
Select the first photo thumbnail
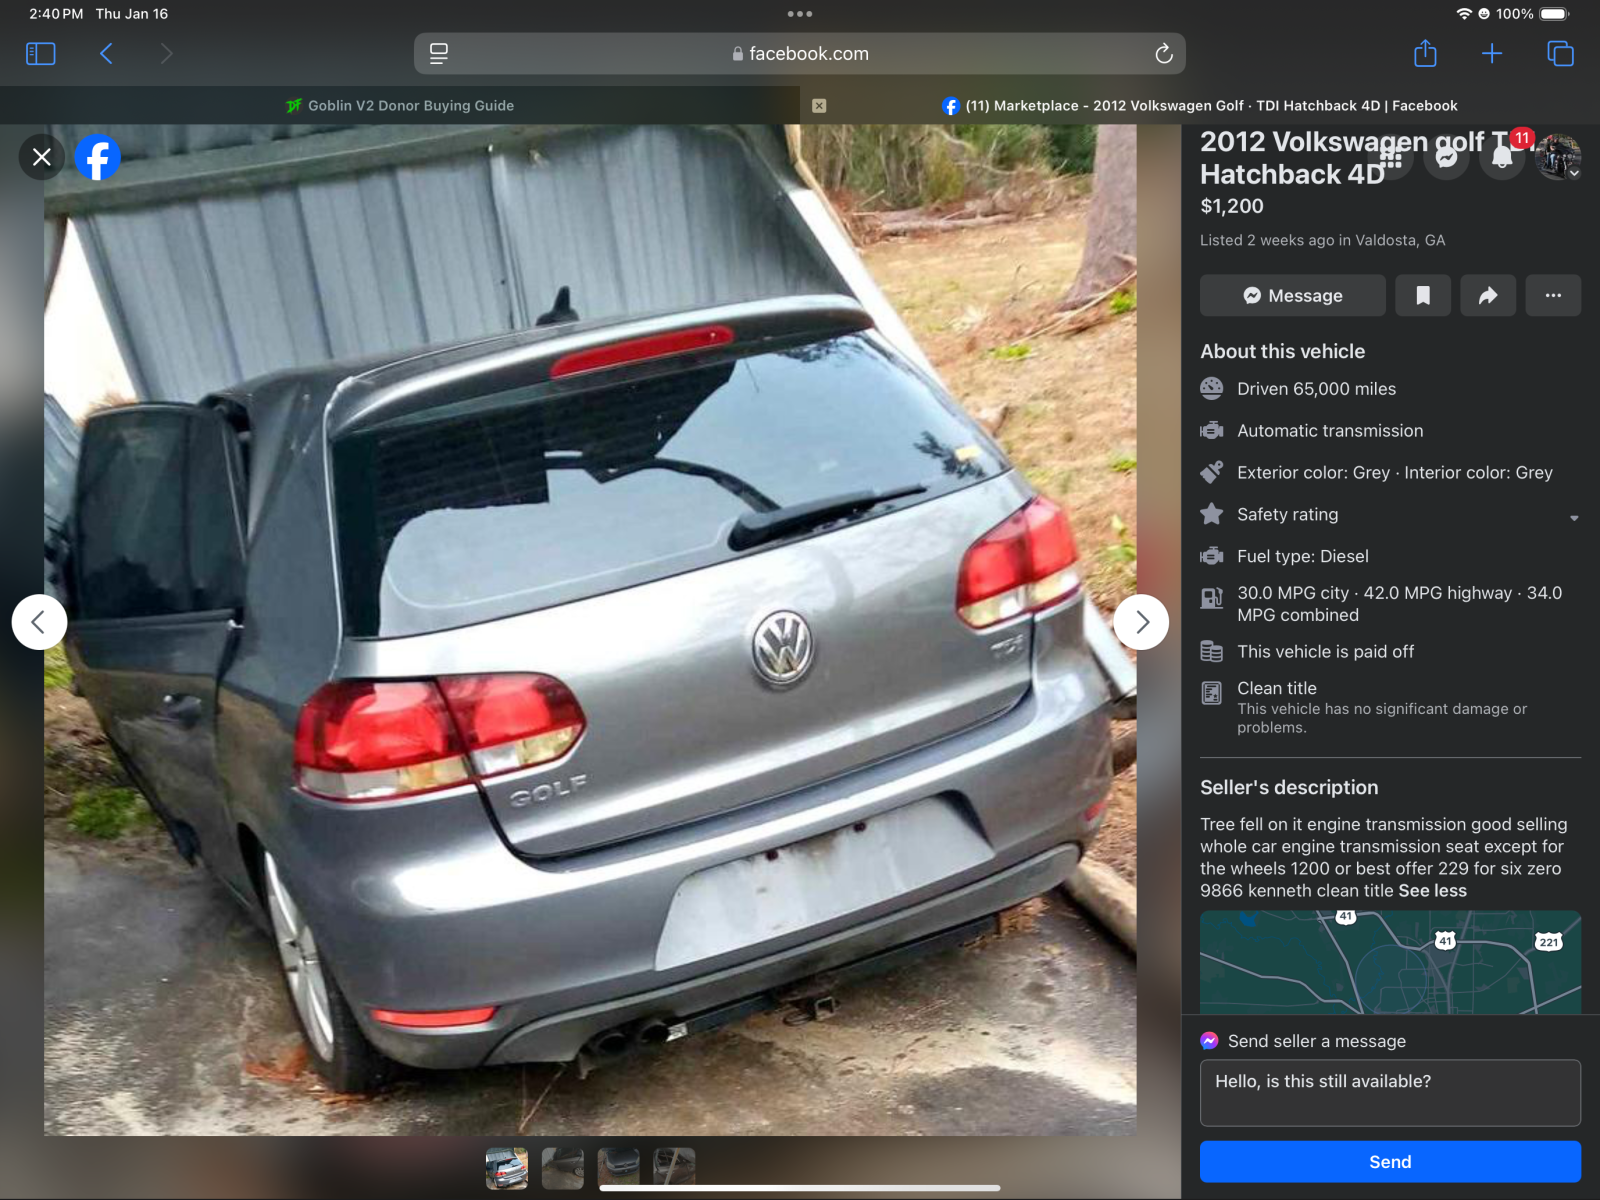[507, 1167]
